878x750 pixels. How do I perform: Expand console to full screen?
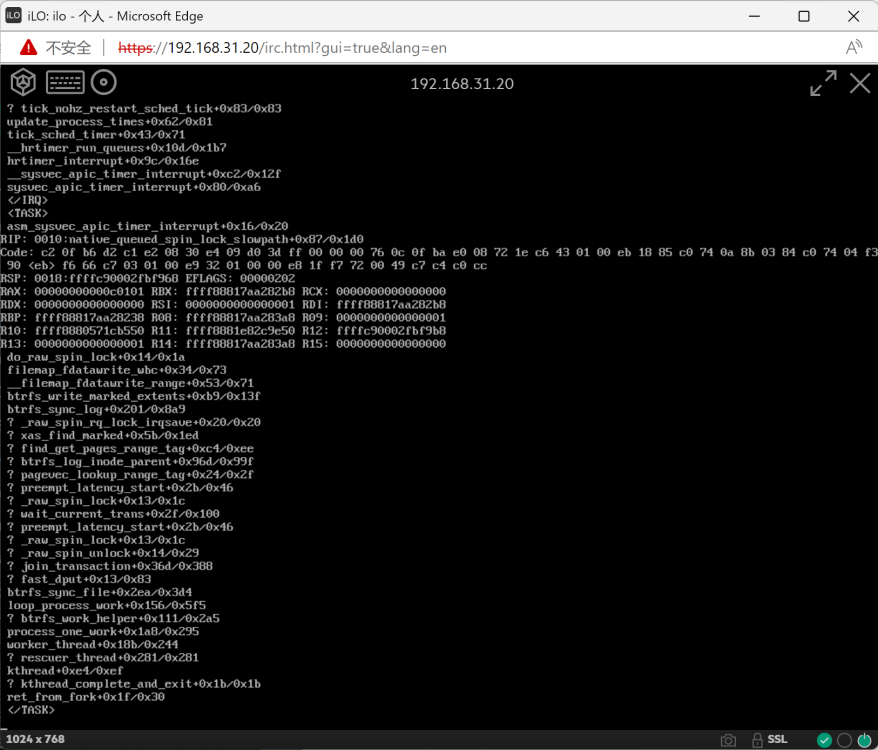pos(823,83)
